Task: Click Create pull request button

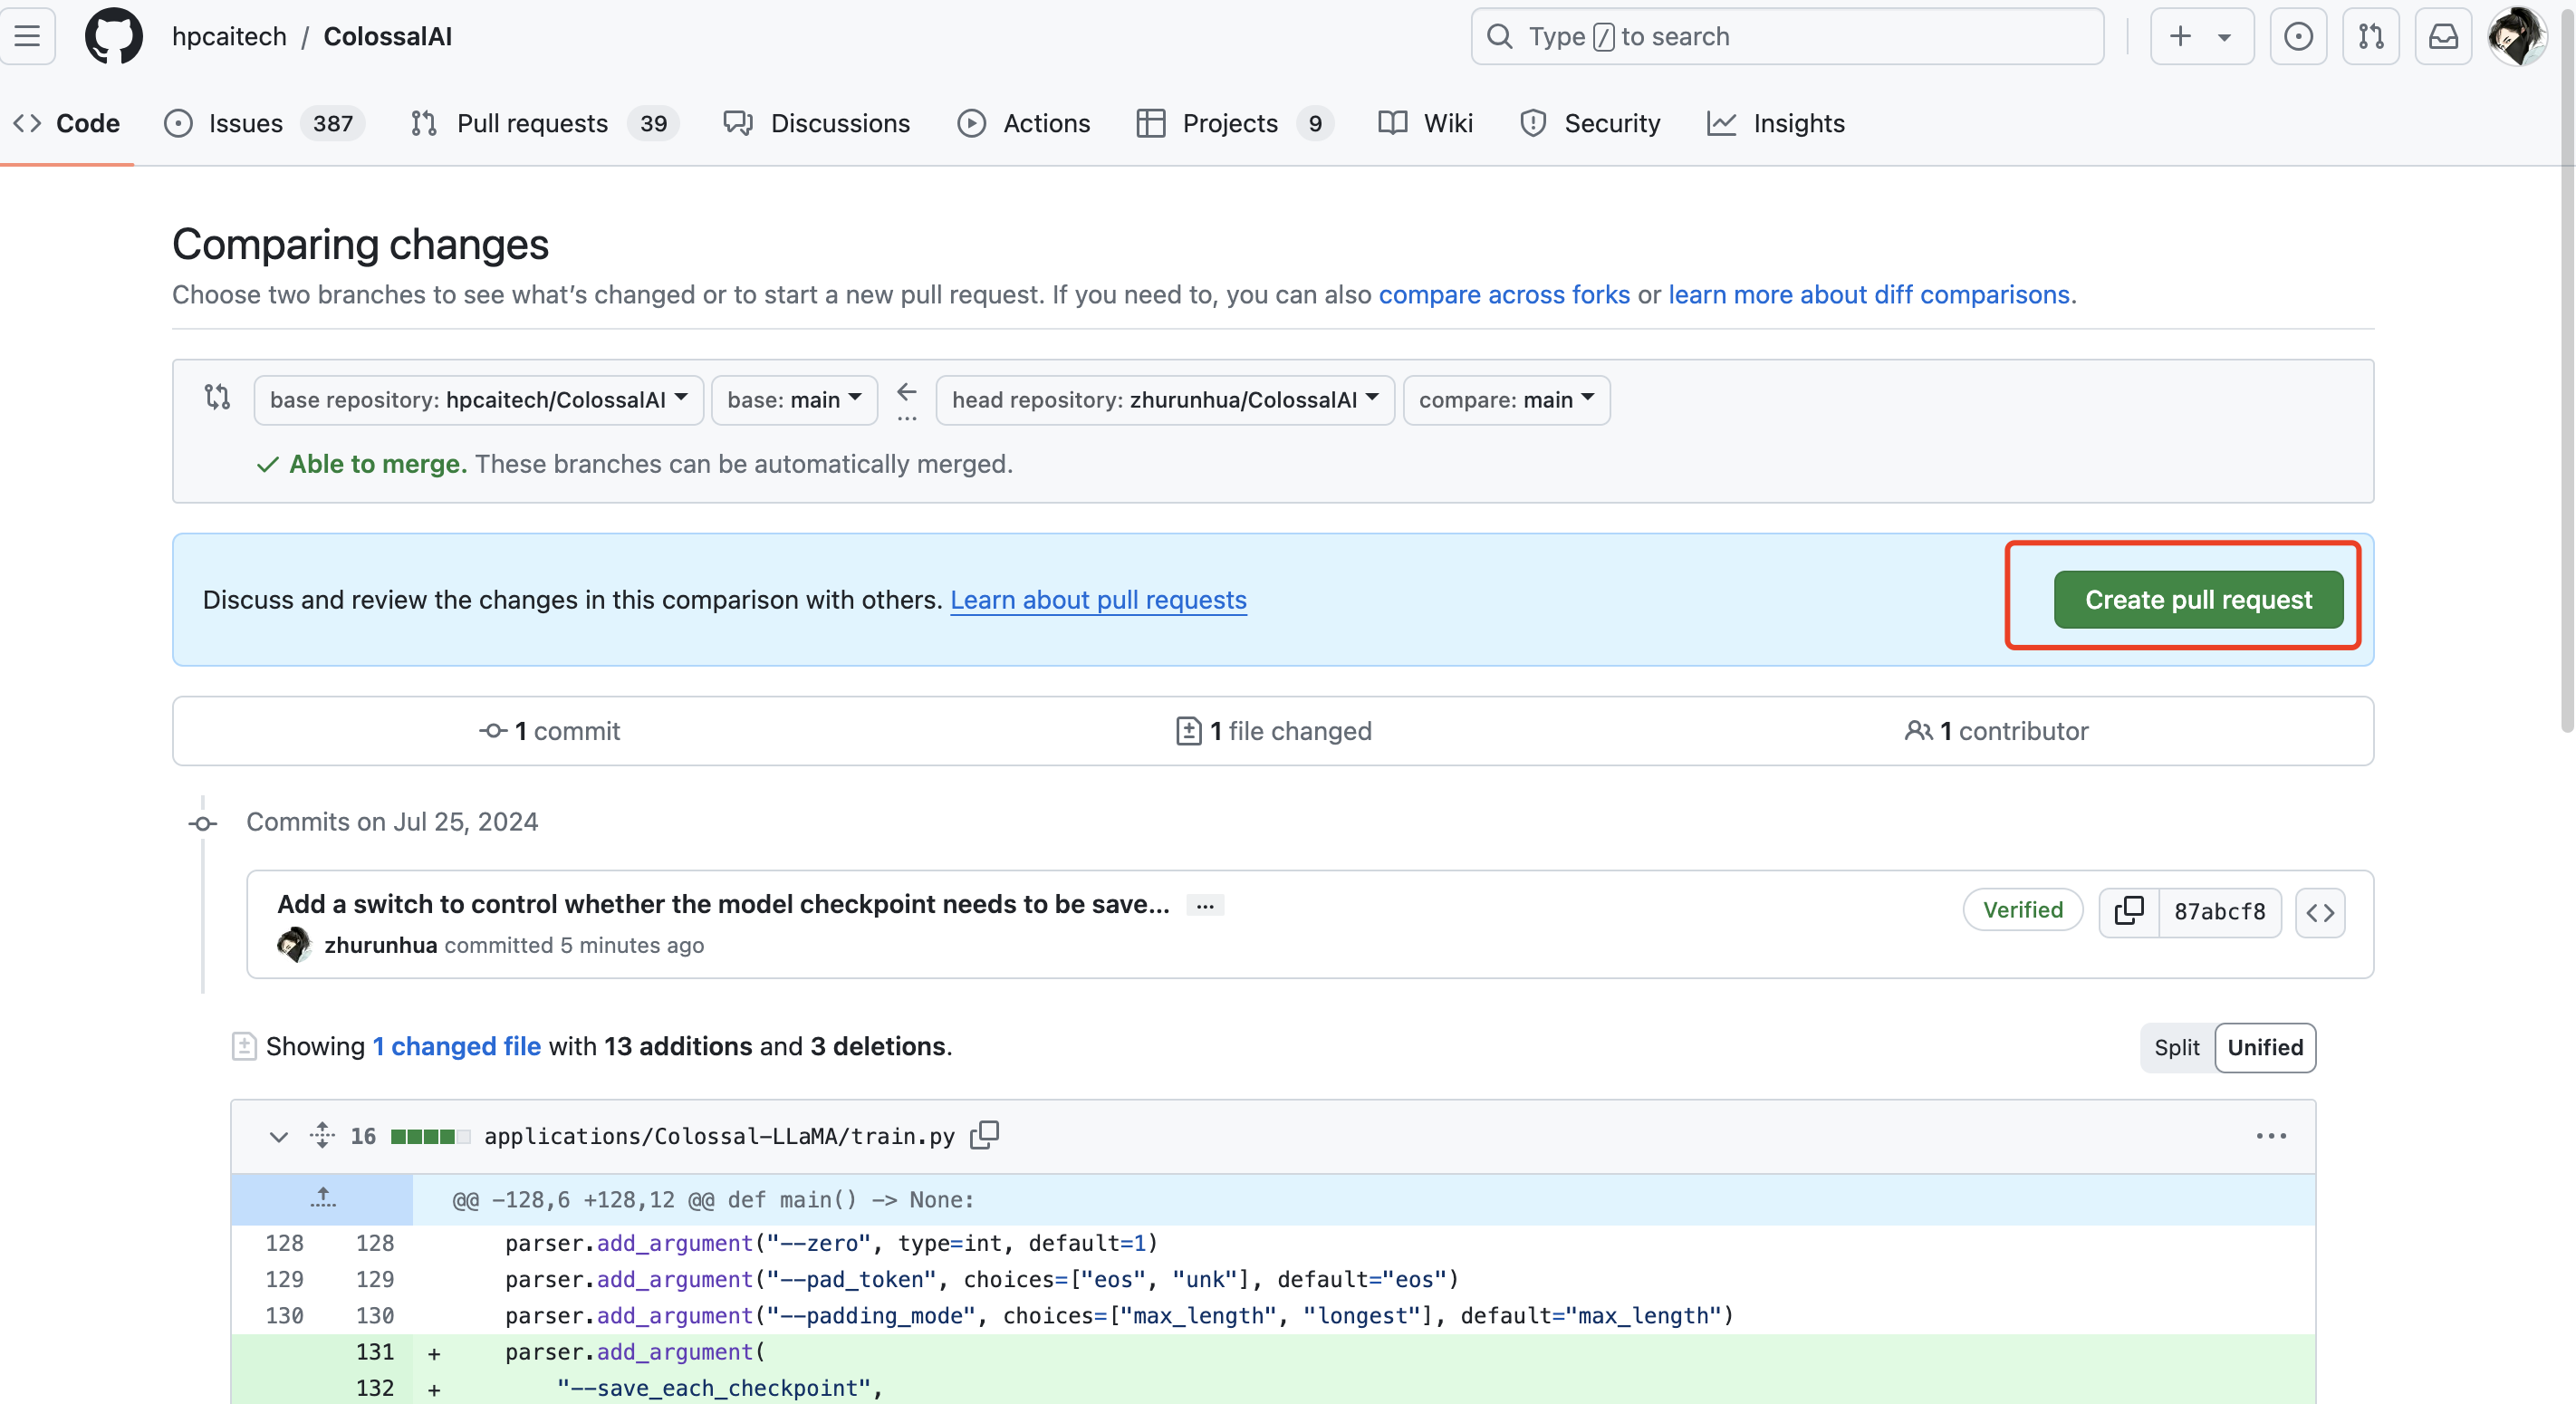Action: (x=2198, y=599)
